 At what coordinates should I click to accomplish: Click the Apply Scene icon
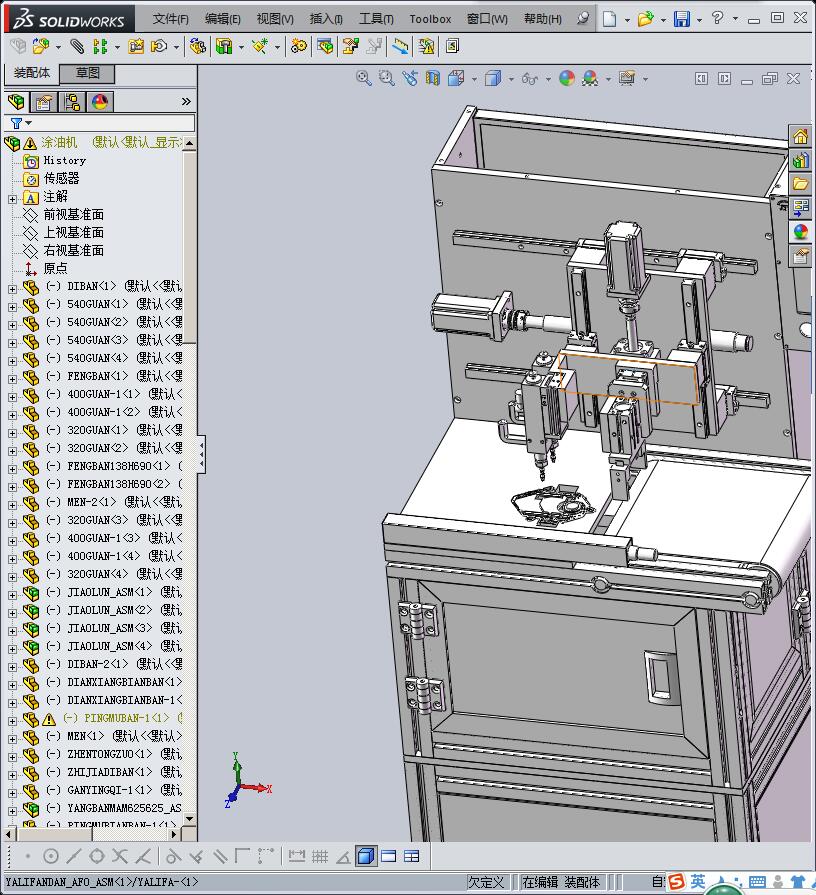(590, 78)
